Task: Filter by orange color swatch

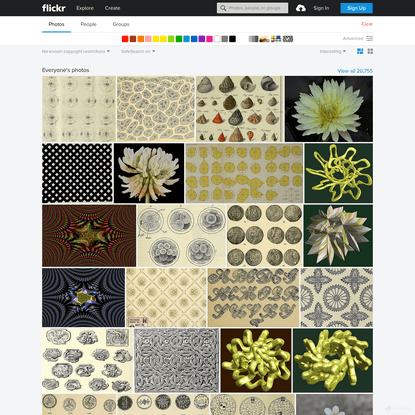Action: point(141,39)
